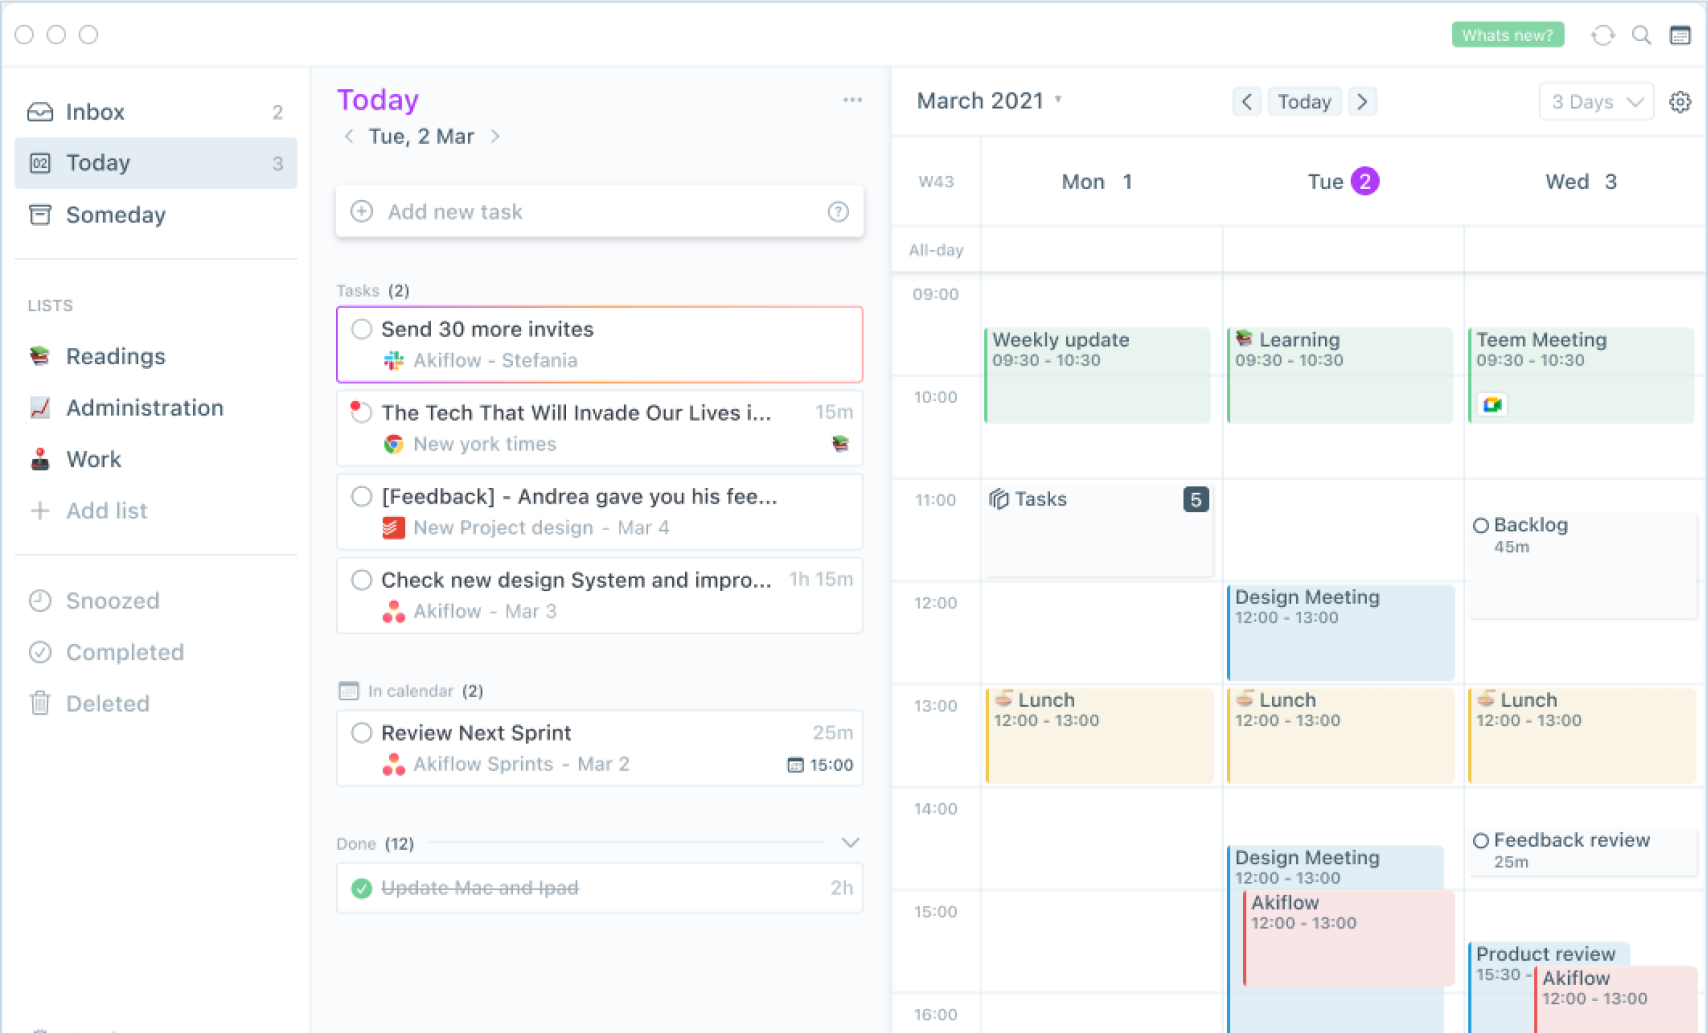
Task: Click the Whats new? button
Action: pyautogui.click(x=1507, y=35)
